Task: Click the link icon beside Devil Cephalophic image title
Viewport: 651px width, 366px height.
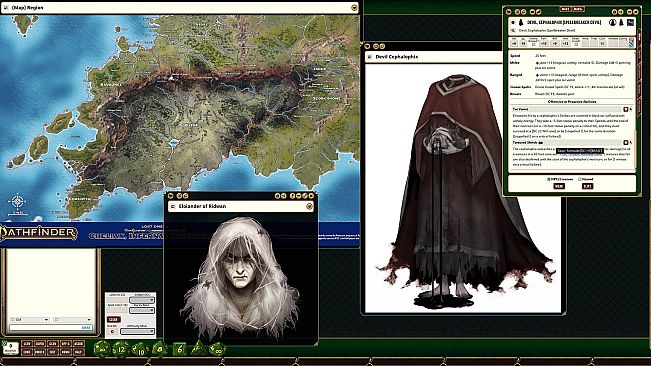Action: (x=370, y=57)
